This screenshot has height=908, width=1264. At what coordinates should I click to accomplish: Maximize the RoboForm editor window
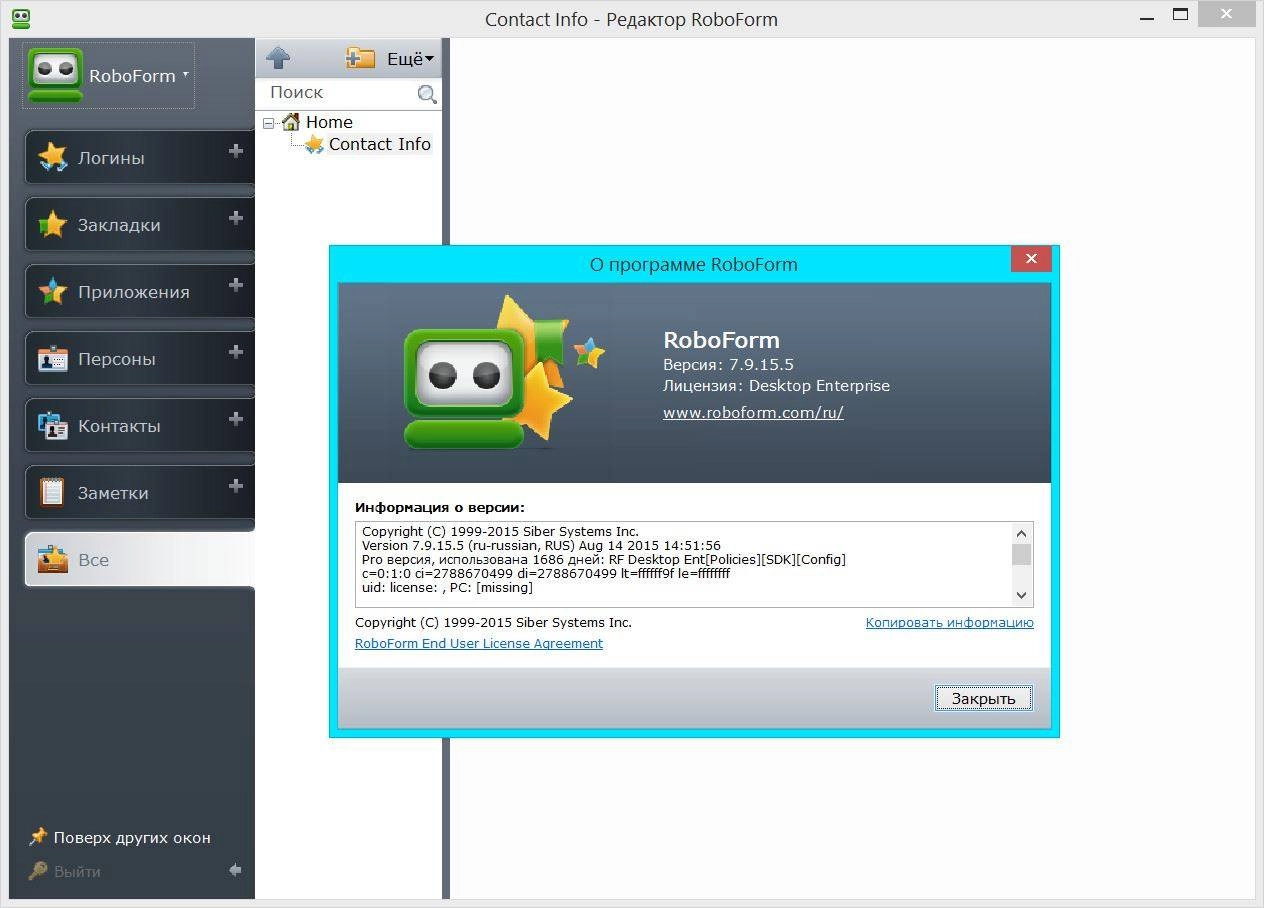[x=1181, y=14]
